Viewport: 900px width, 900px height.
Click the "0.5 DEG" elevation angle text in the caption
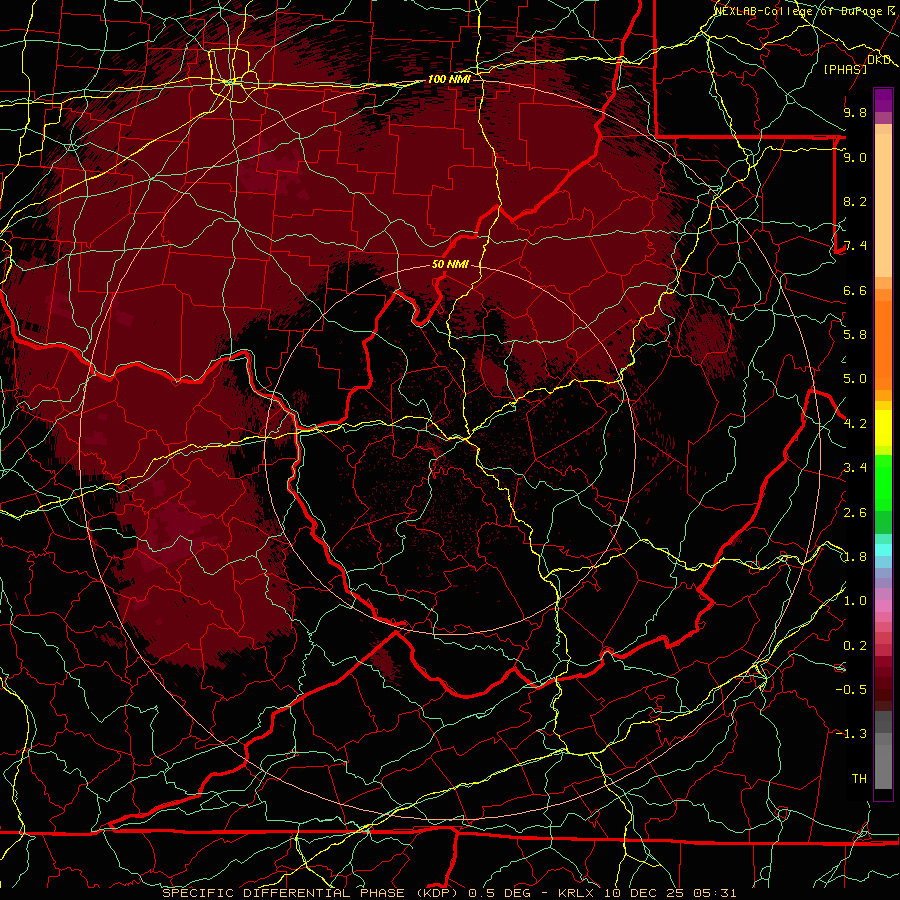click(x=499, y=893)
